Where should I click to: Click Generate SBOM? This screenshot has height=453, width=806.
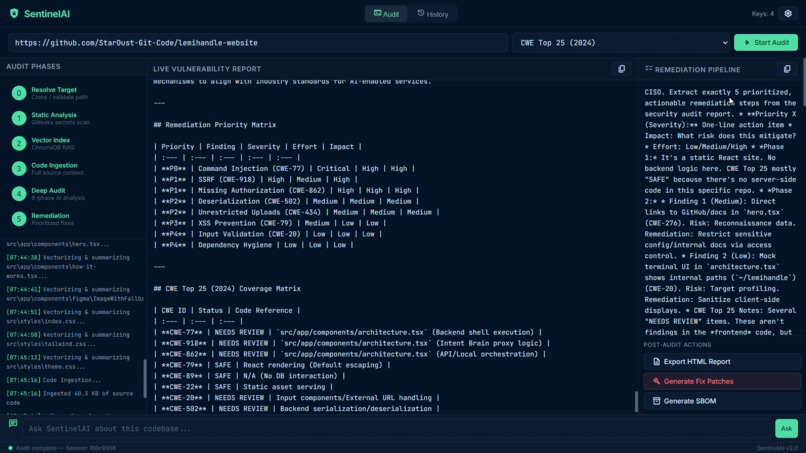(x=722, y=401)
